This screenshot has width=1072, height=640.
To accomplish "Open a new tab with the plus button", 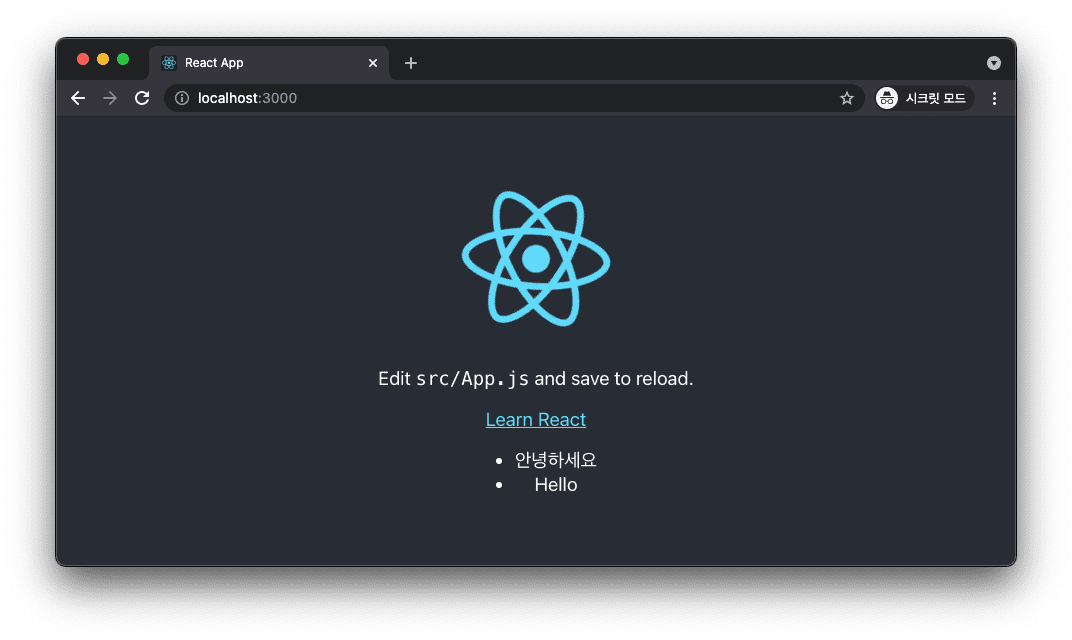I will coord(410,62).
